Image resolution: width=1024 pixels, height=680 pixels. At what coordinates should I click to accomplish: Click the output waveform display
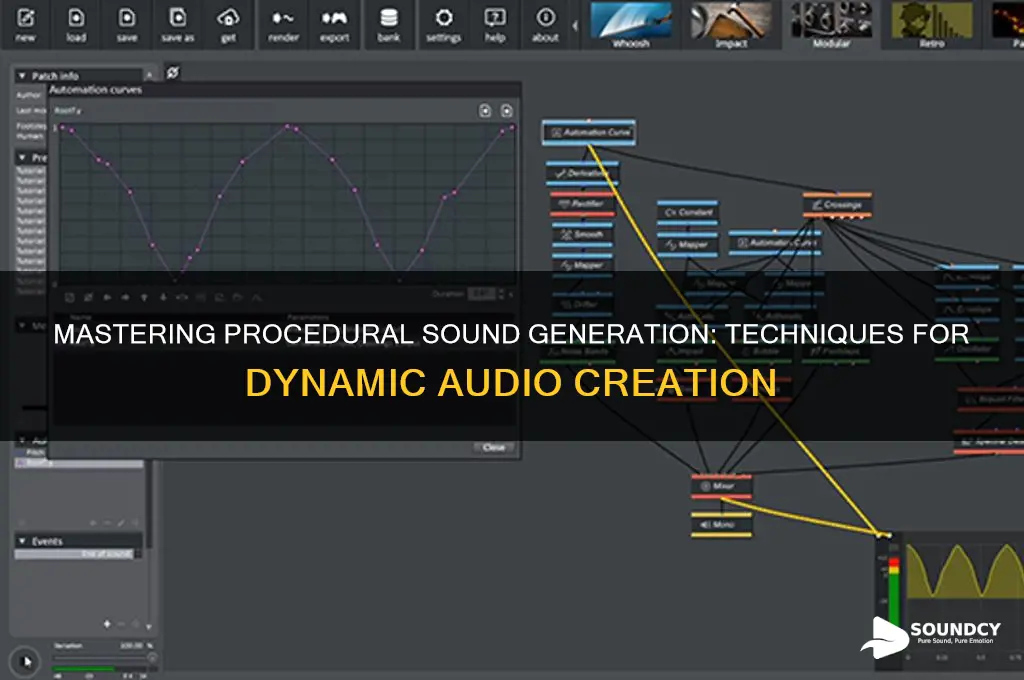965,573
